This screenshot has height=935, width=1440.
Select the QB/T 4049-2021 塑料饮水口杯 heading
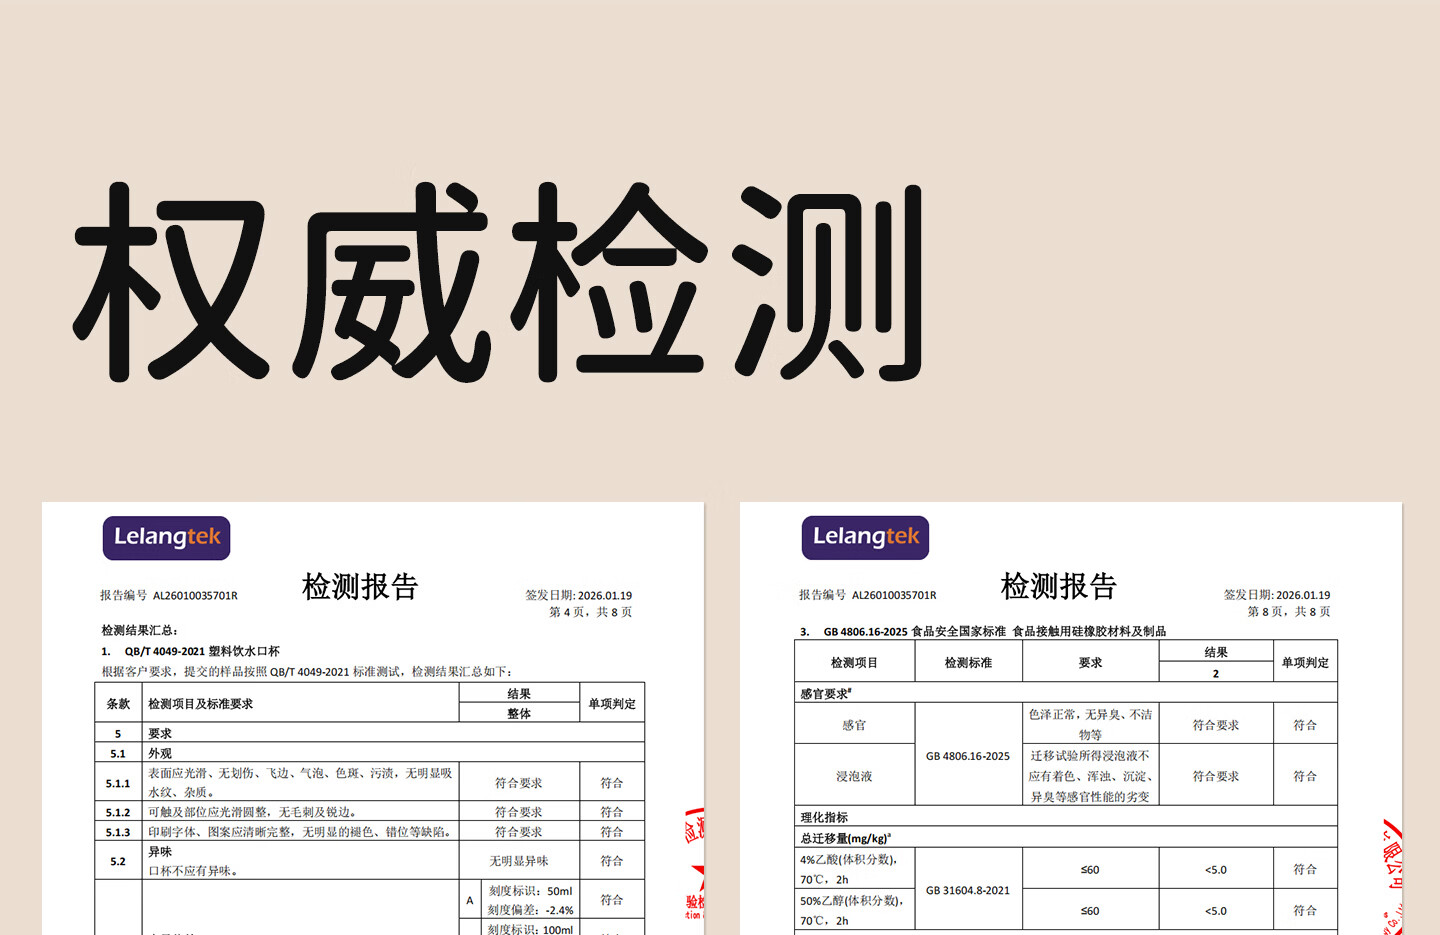201,651
